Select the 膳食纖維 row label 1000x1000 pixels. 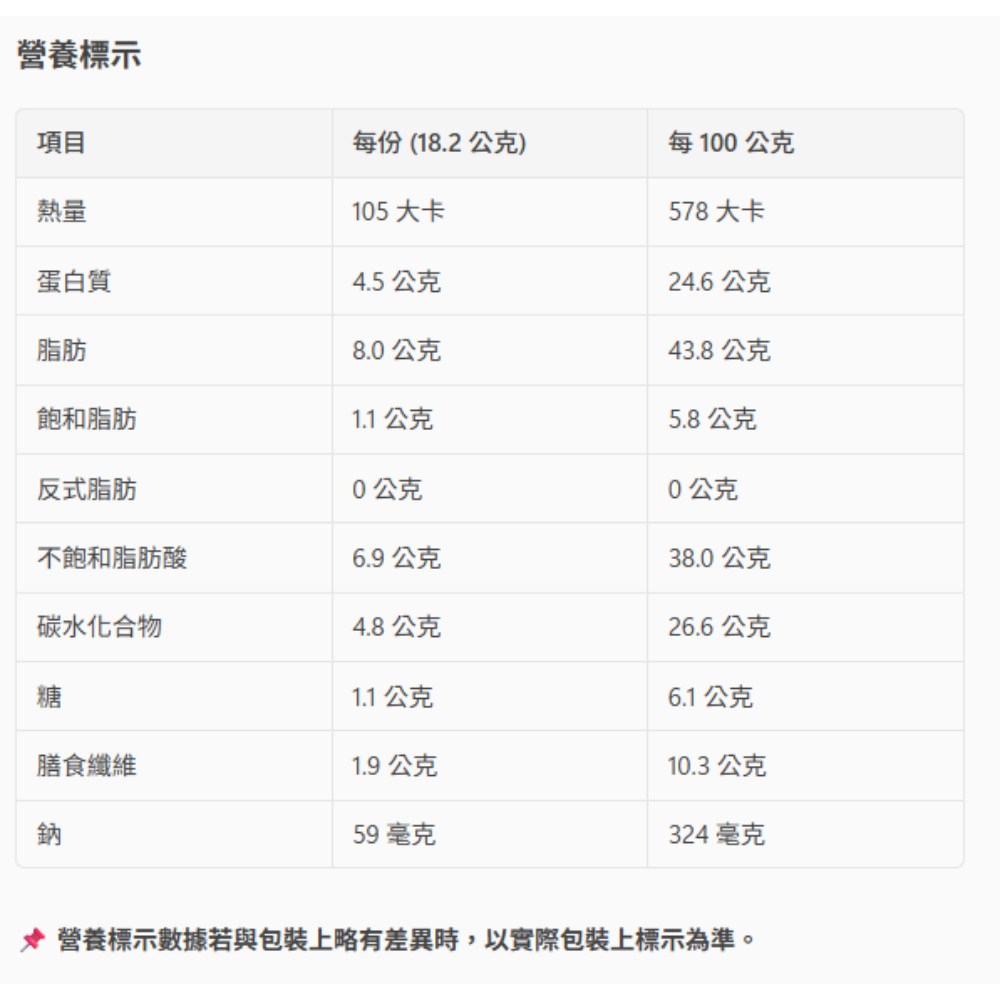pyautogui.click(x=87, y=766)
